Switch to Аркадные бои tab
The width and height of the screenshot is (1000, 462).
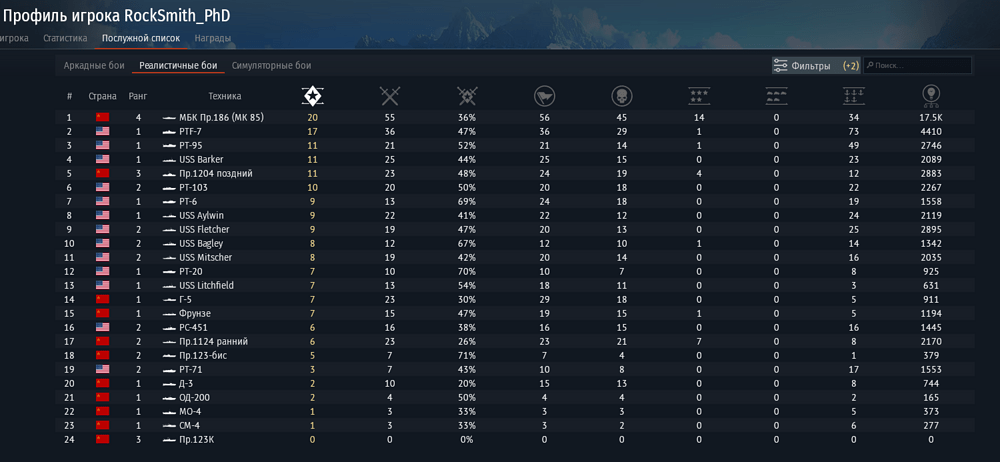[94, 66]
